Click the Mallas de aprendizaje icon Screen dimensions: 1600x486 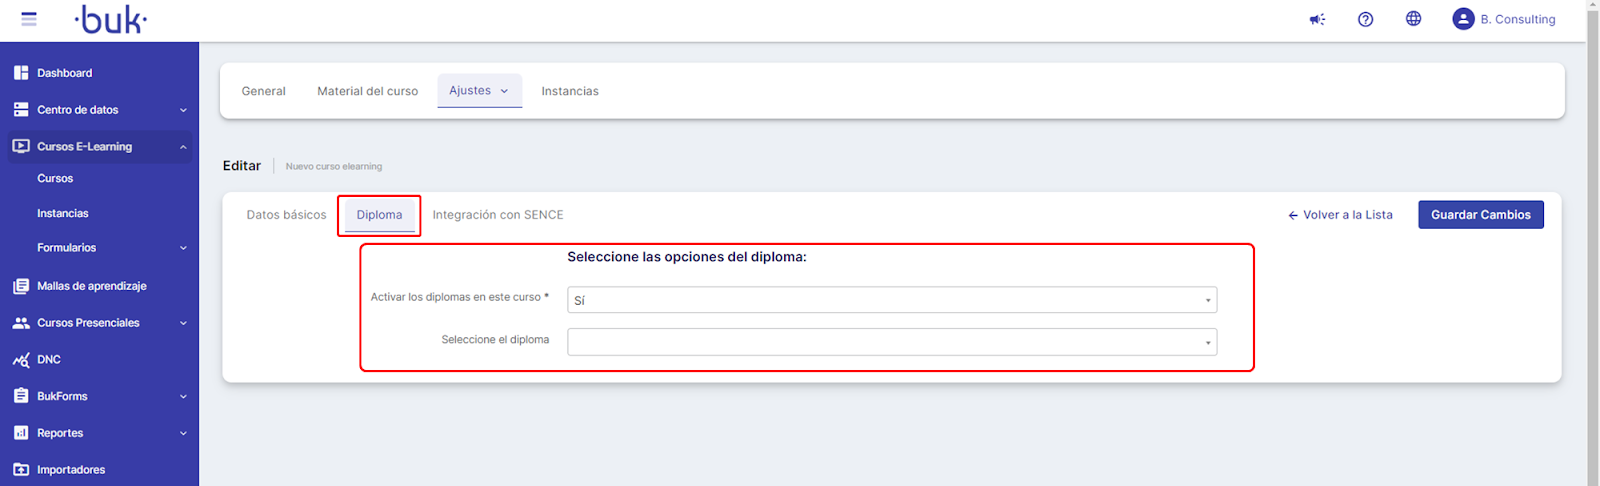pyautogui.click(x=21, y=286)
